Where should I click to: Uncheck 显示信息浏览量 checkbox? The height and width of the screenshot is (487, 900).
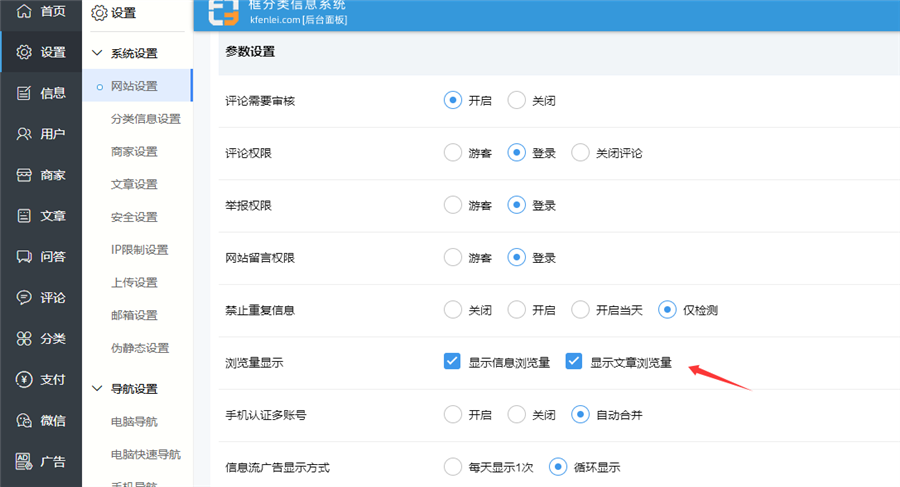pos(452,361)
